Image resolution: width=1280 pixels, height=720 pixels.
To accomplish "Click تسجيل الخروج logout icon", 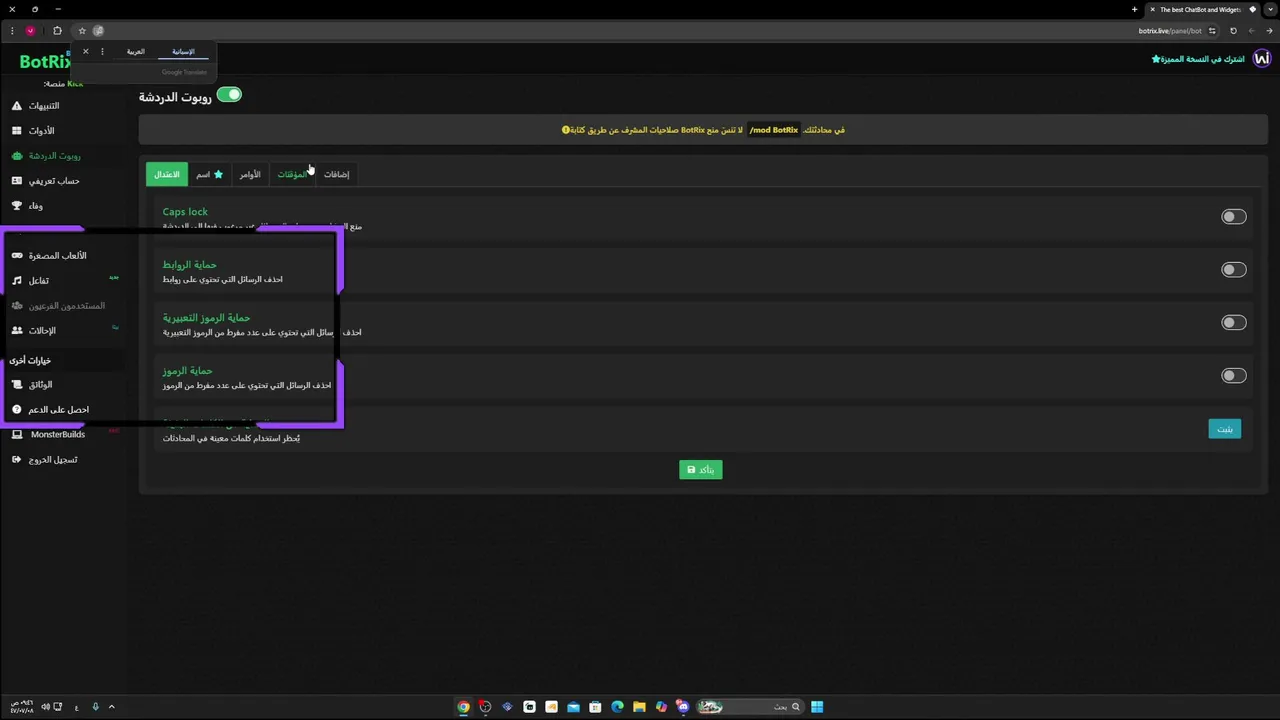I will coord(17,460).
